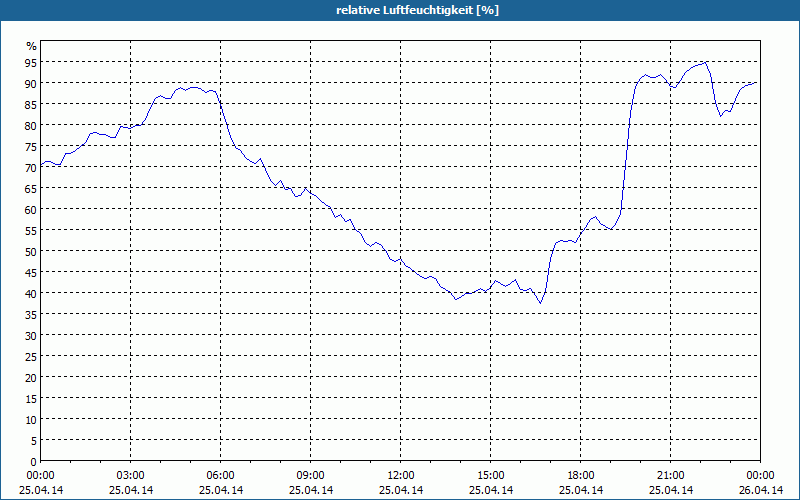Click the 5 tick label on the y-axis
The height and width of the screenshot is (500, 800).
tap(34, 440)
